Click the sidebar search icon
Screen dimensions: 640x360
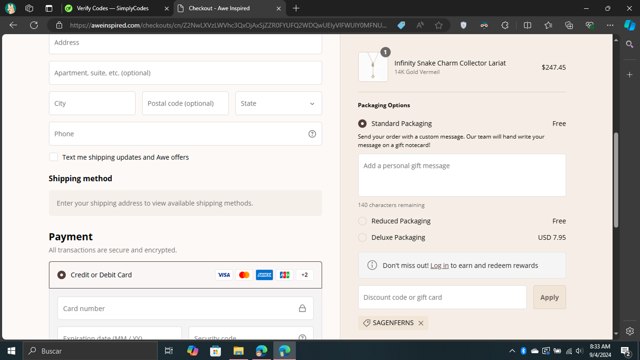point(629,44)
